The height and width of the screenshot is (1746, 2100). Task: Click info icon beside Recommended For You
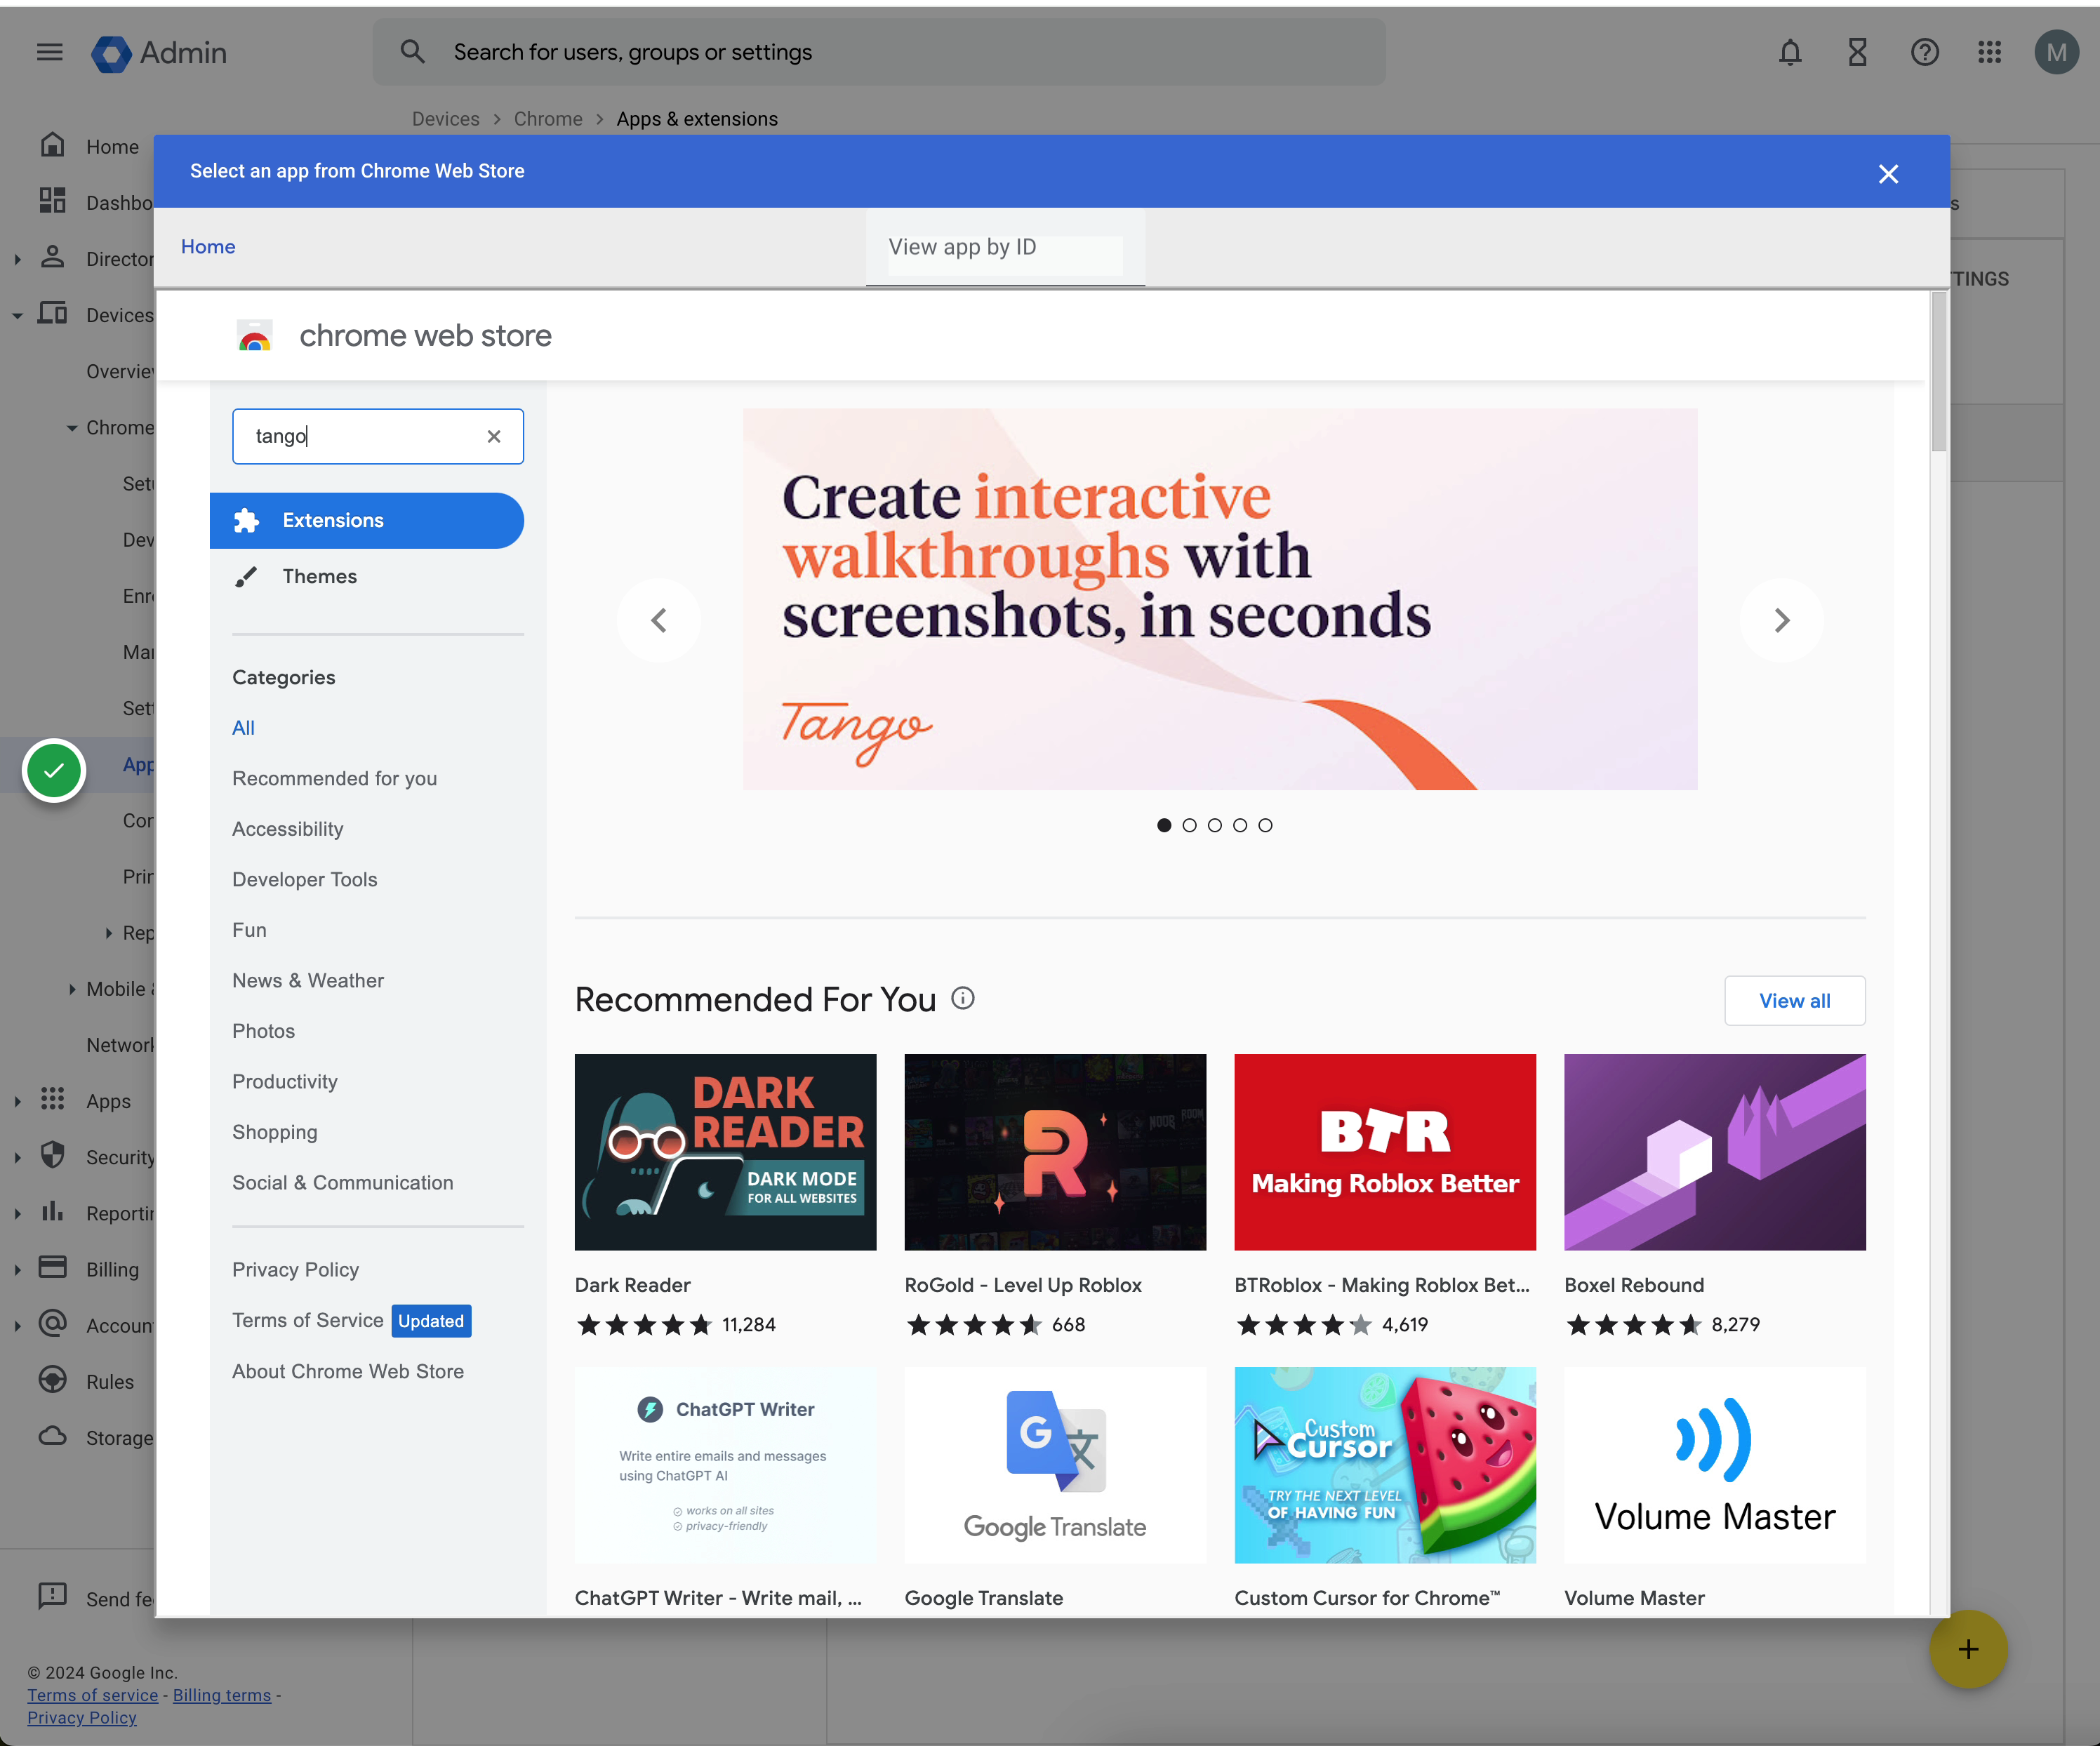tap(962, 998)
